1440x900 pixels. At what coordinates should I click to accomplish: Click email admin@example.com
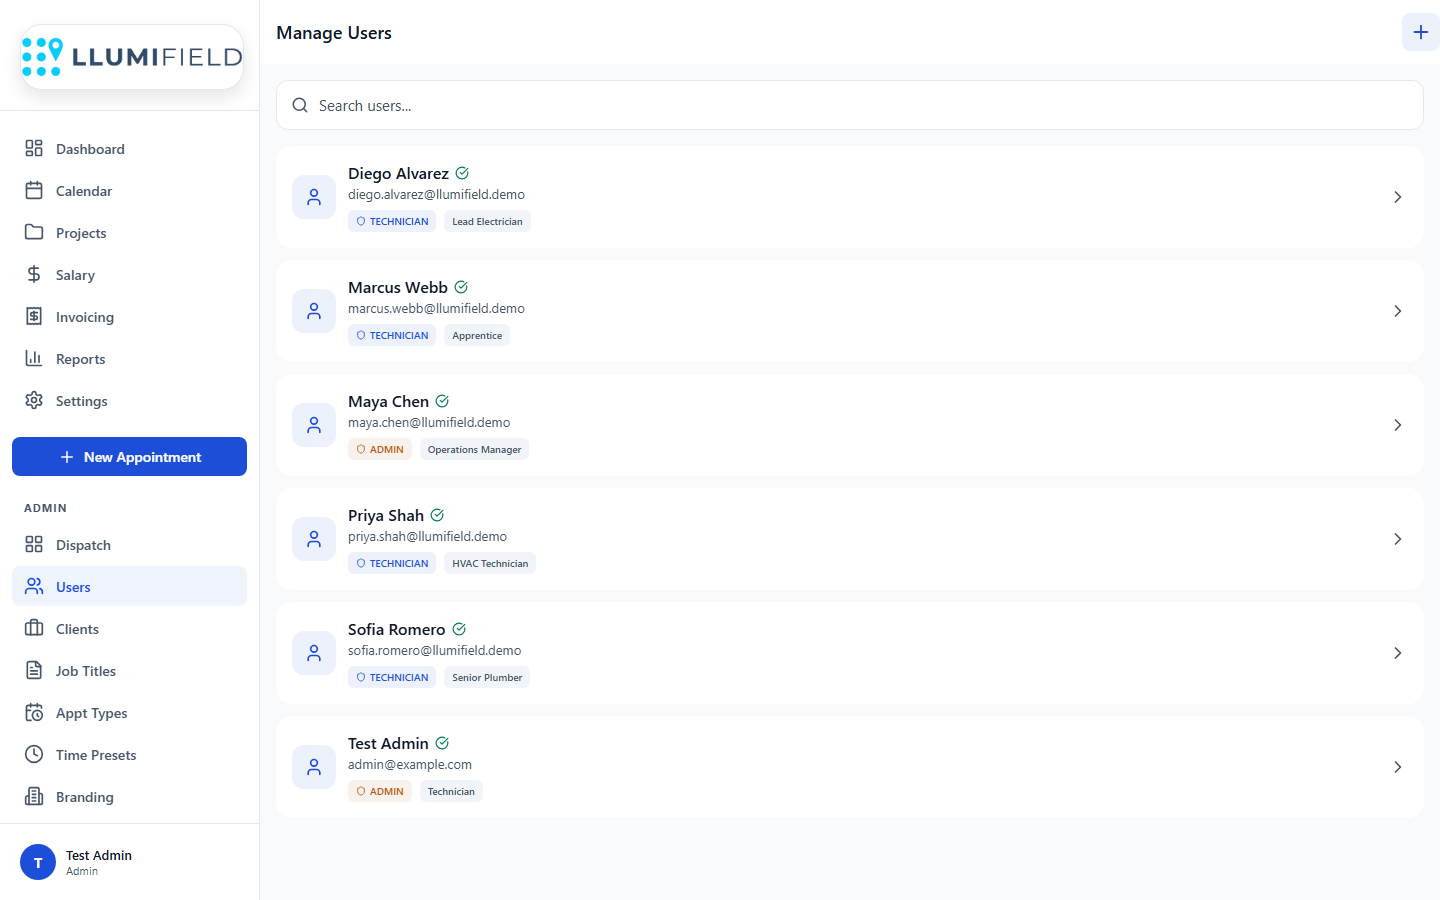(x=410, y=765)
